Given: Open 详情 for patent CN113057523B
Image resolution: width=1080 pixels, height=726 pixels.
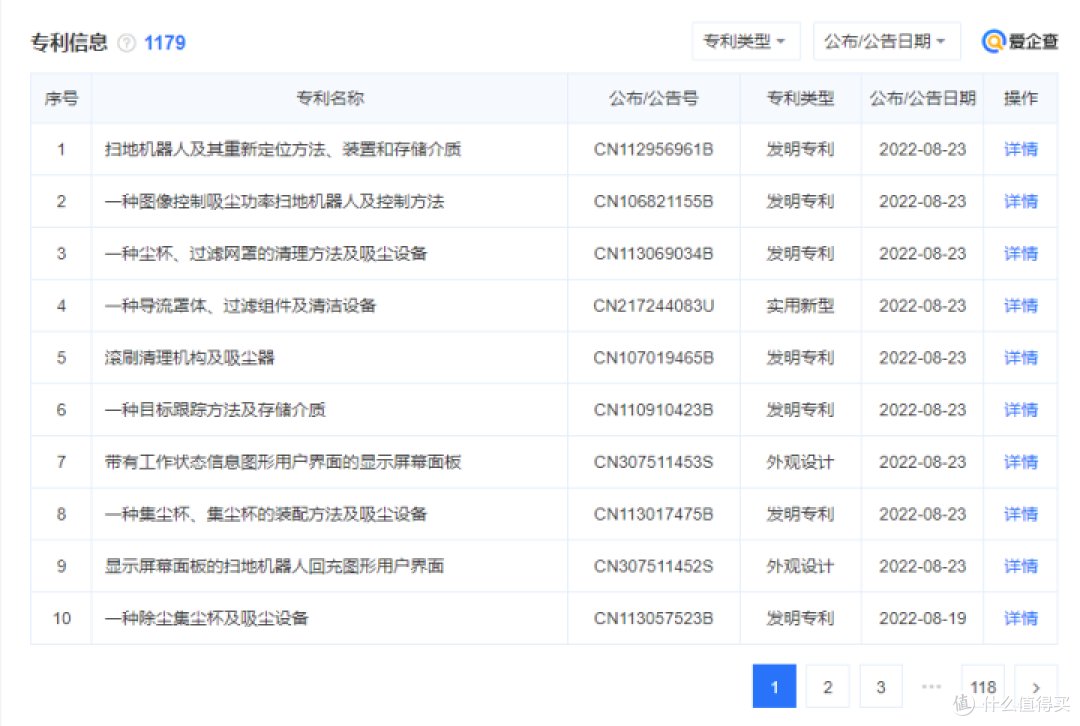Looking at the screenshot, I should (1021, 619).
